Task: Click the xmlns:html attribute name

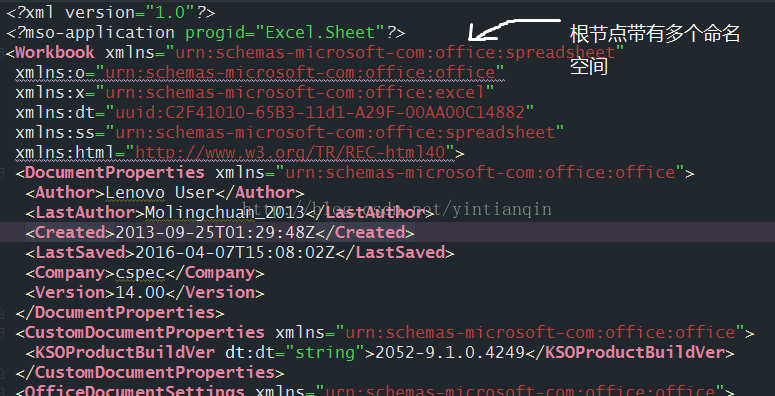Action: click(x=65, y=153)
